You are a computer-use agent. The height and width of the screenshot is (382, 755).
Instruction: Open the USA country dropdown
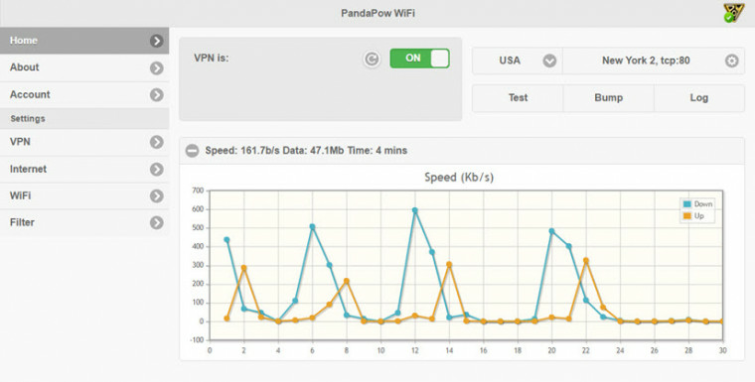click(x=517, y=61)
